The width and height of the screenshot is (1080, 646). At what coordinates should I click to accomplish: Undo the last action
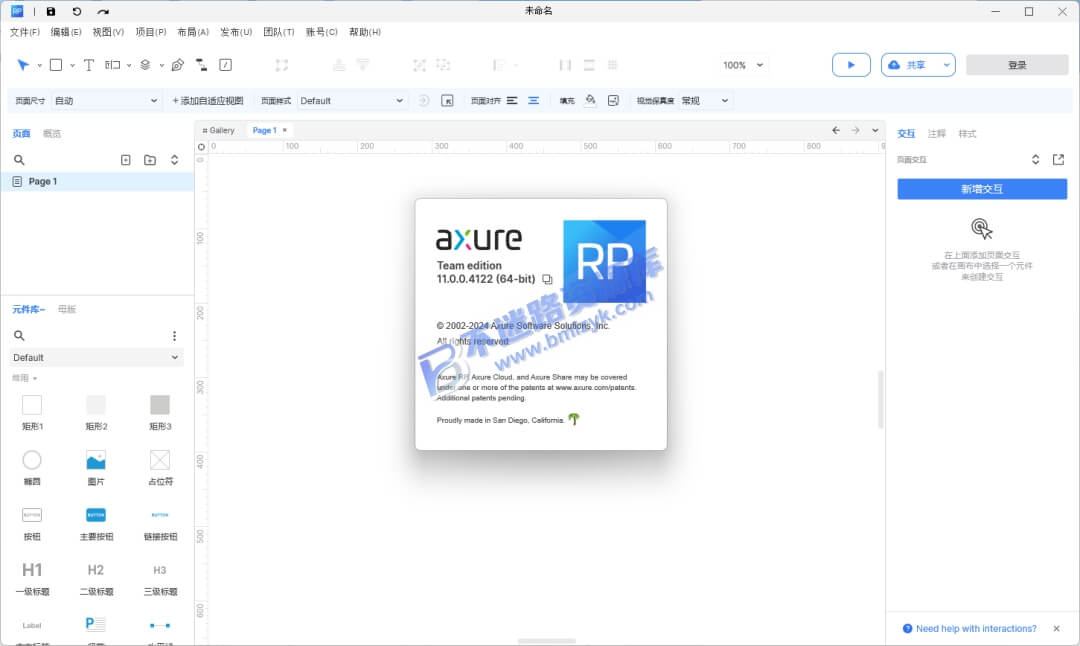[76, 11]
